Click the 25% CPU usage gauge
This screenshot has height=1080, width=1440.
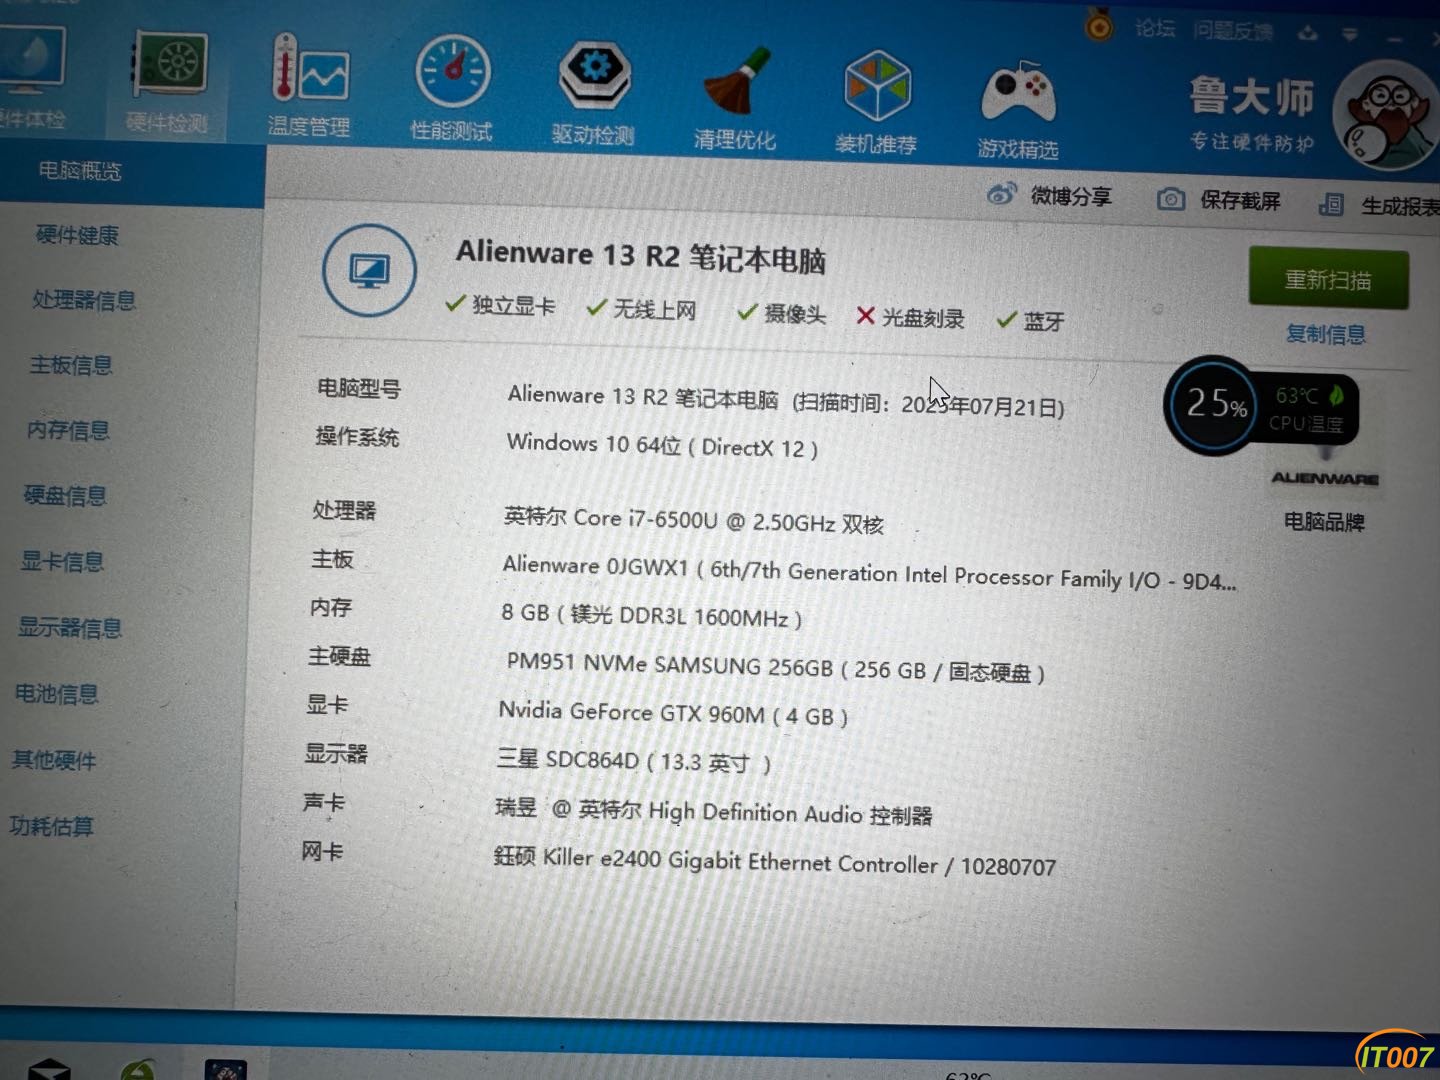point(1214,405)
